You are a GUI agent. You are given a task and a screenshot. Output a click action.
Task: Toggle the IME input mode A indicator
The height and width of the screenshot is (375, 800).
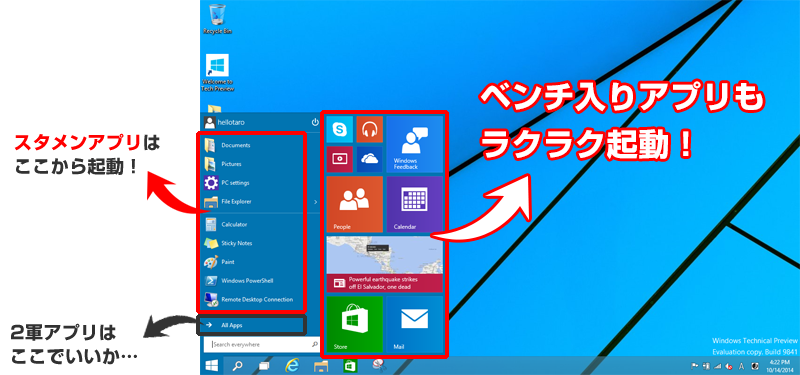point(741,366)
